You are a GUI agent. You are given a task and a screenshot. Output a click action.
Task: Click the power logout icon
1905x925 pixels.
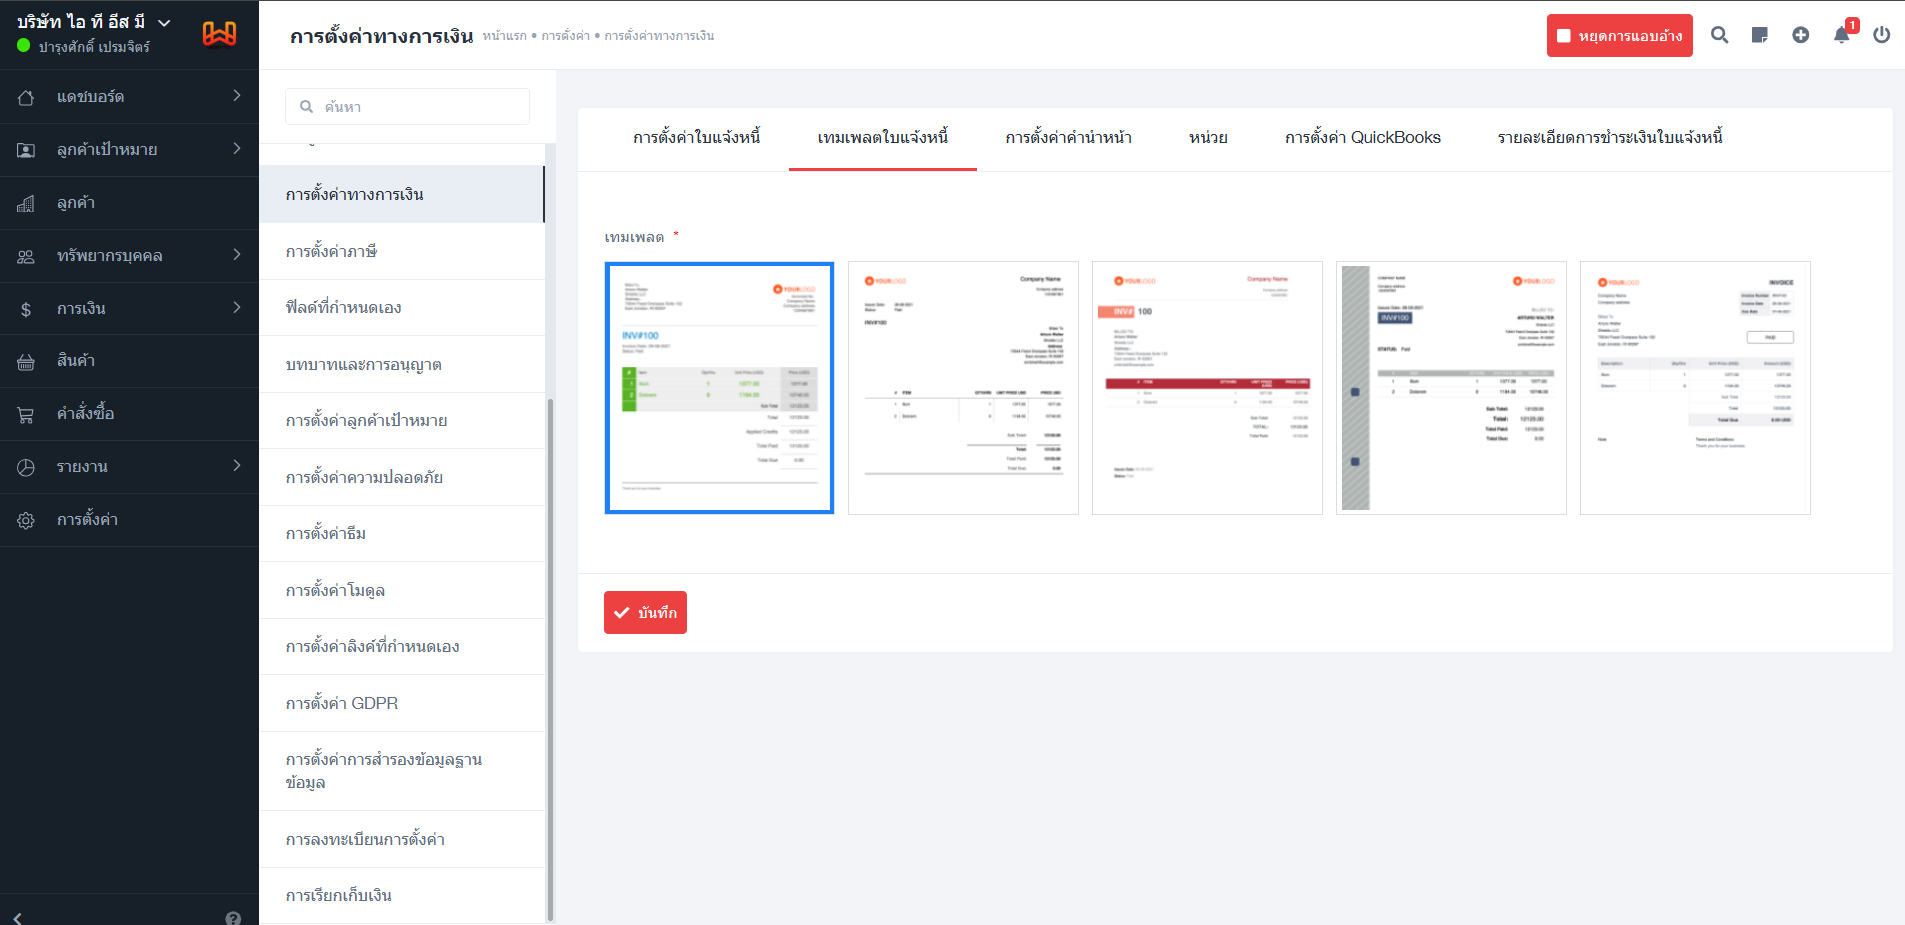click(x=1881, y=35)
